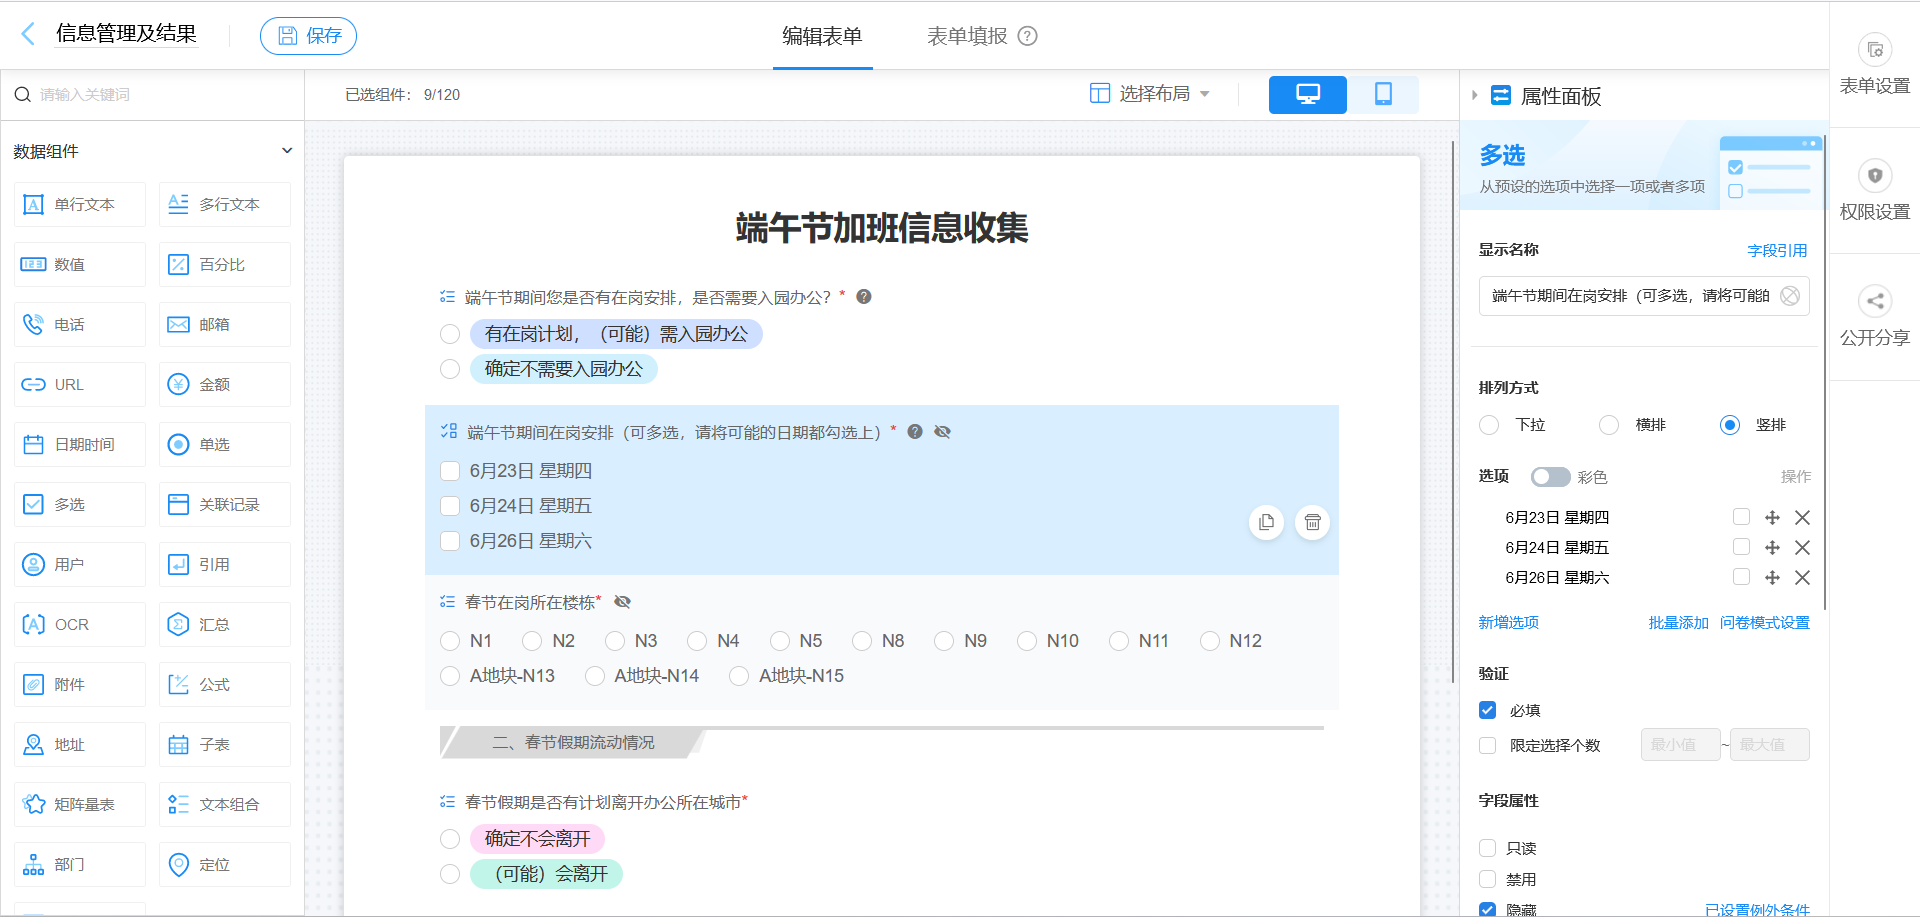Select the OCR component icon
Viewport: 1920px width, 917px height.
79,624
